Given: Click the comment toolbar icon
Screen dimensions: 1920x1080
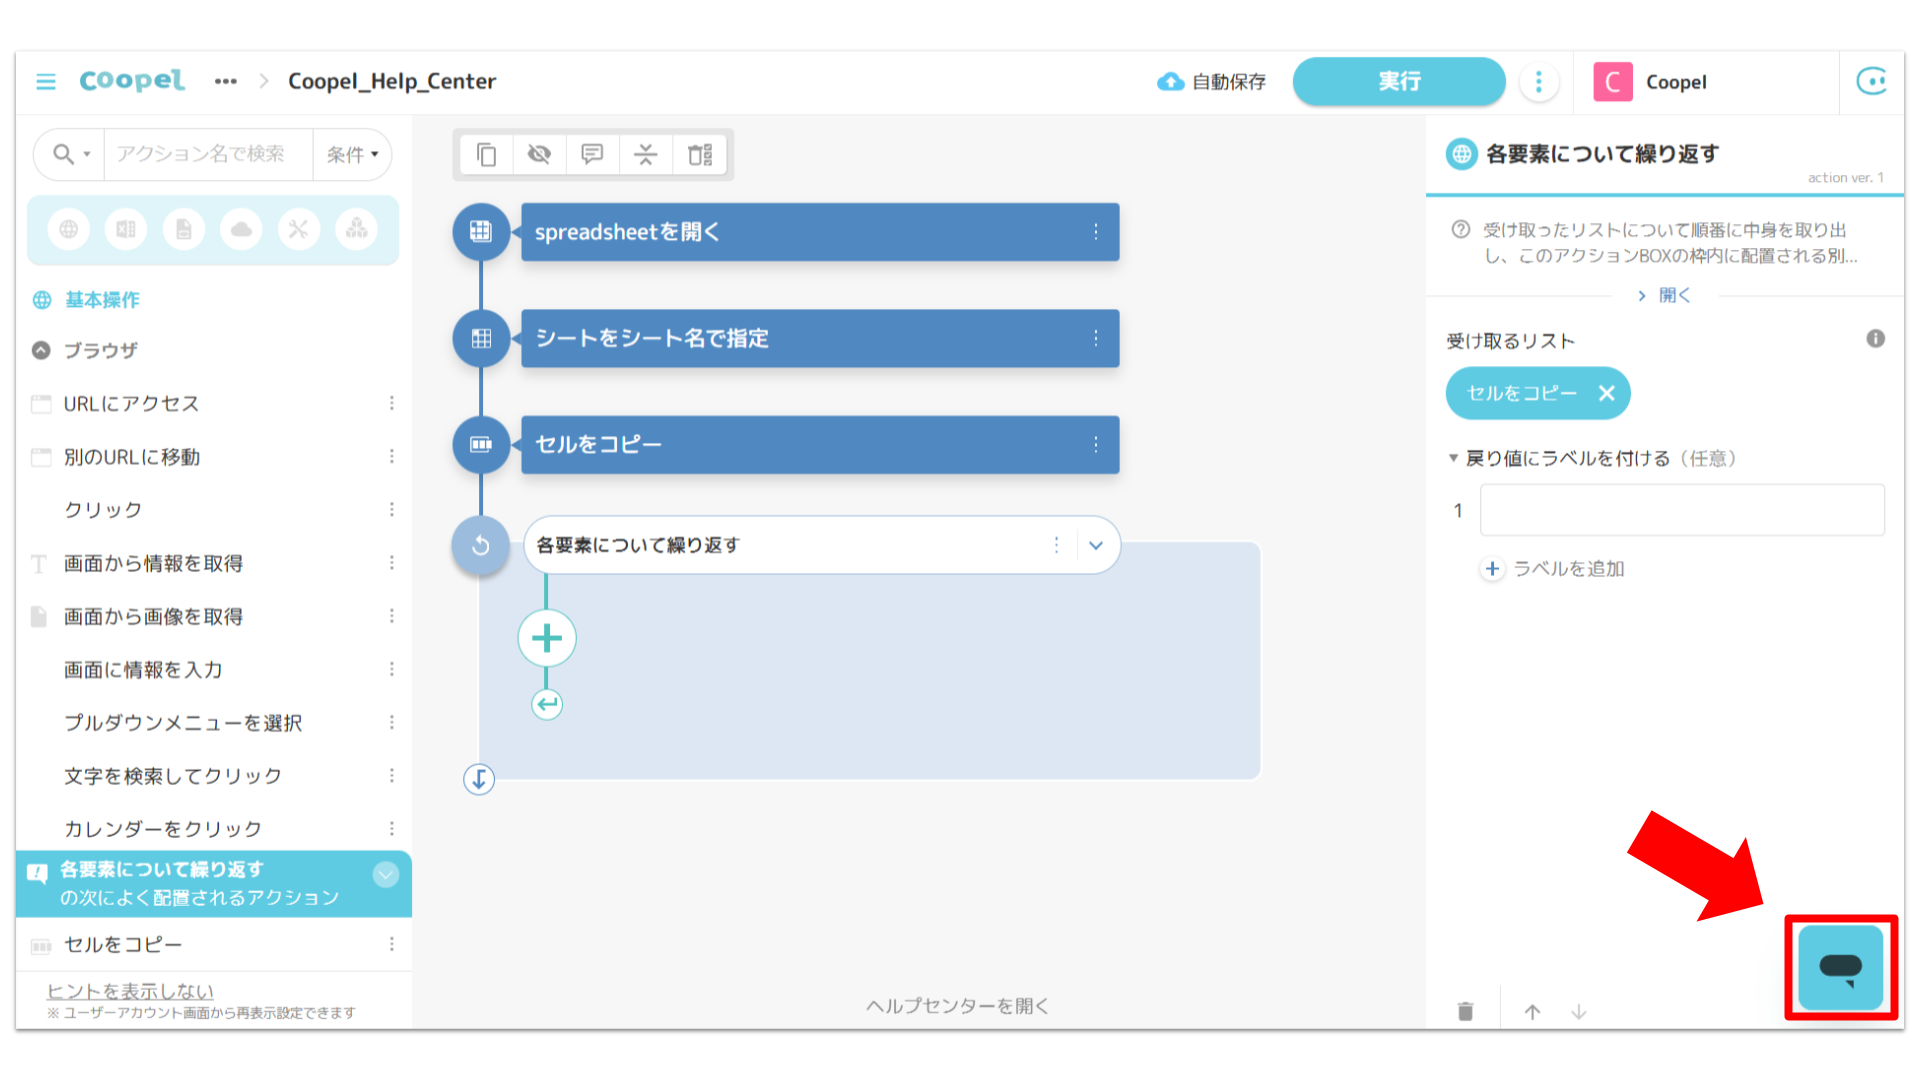Looking at the screenshot, I should pyautogui.click(x=593, y=154).
